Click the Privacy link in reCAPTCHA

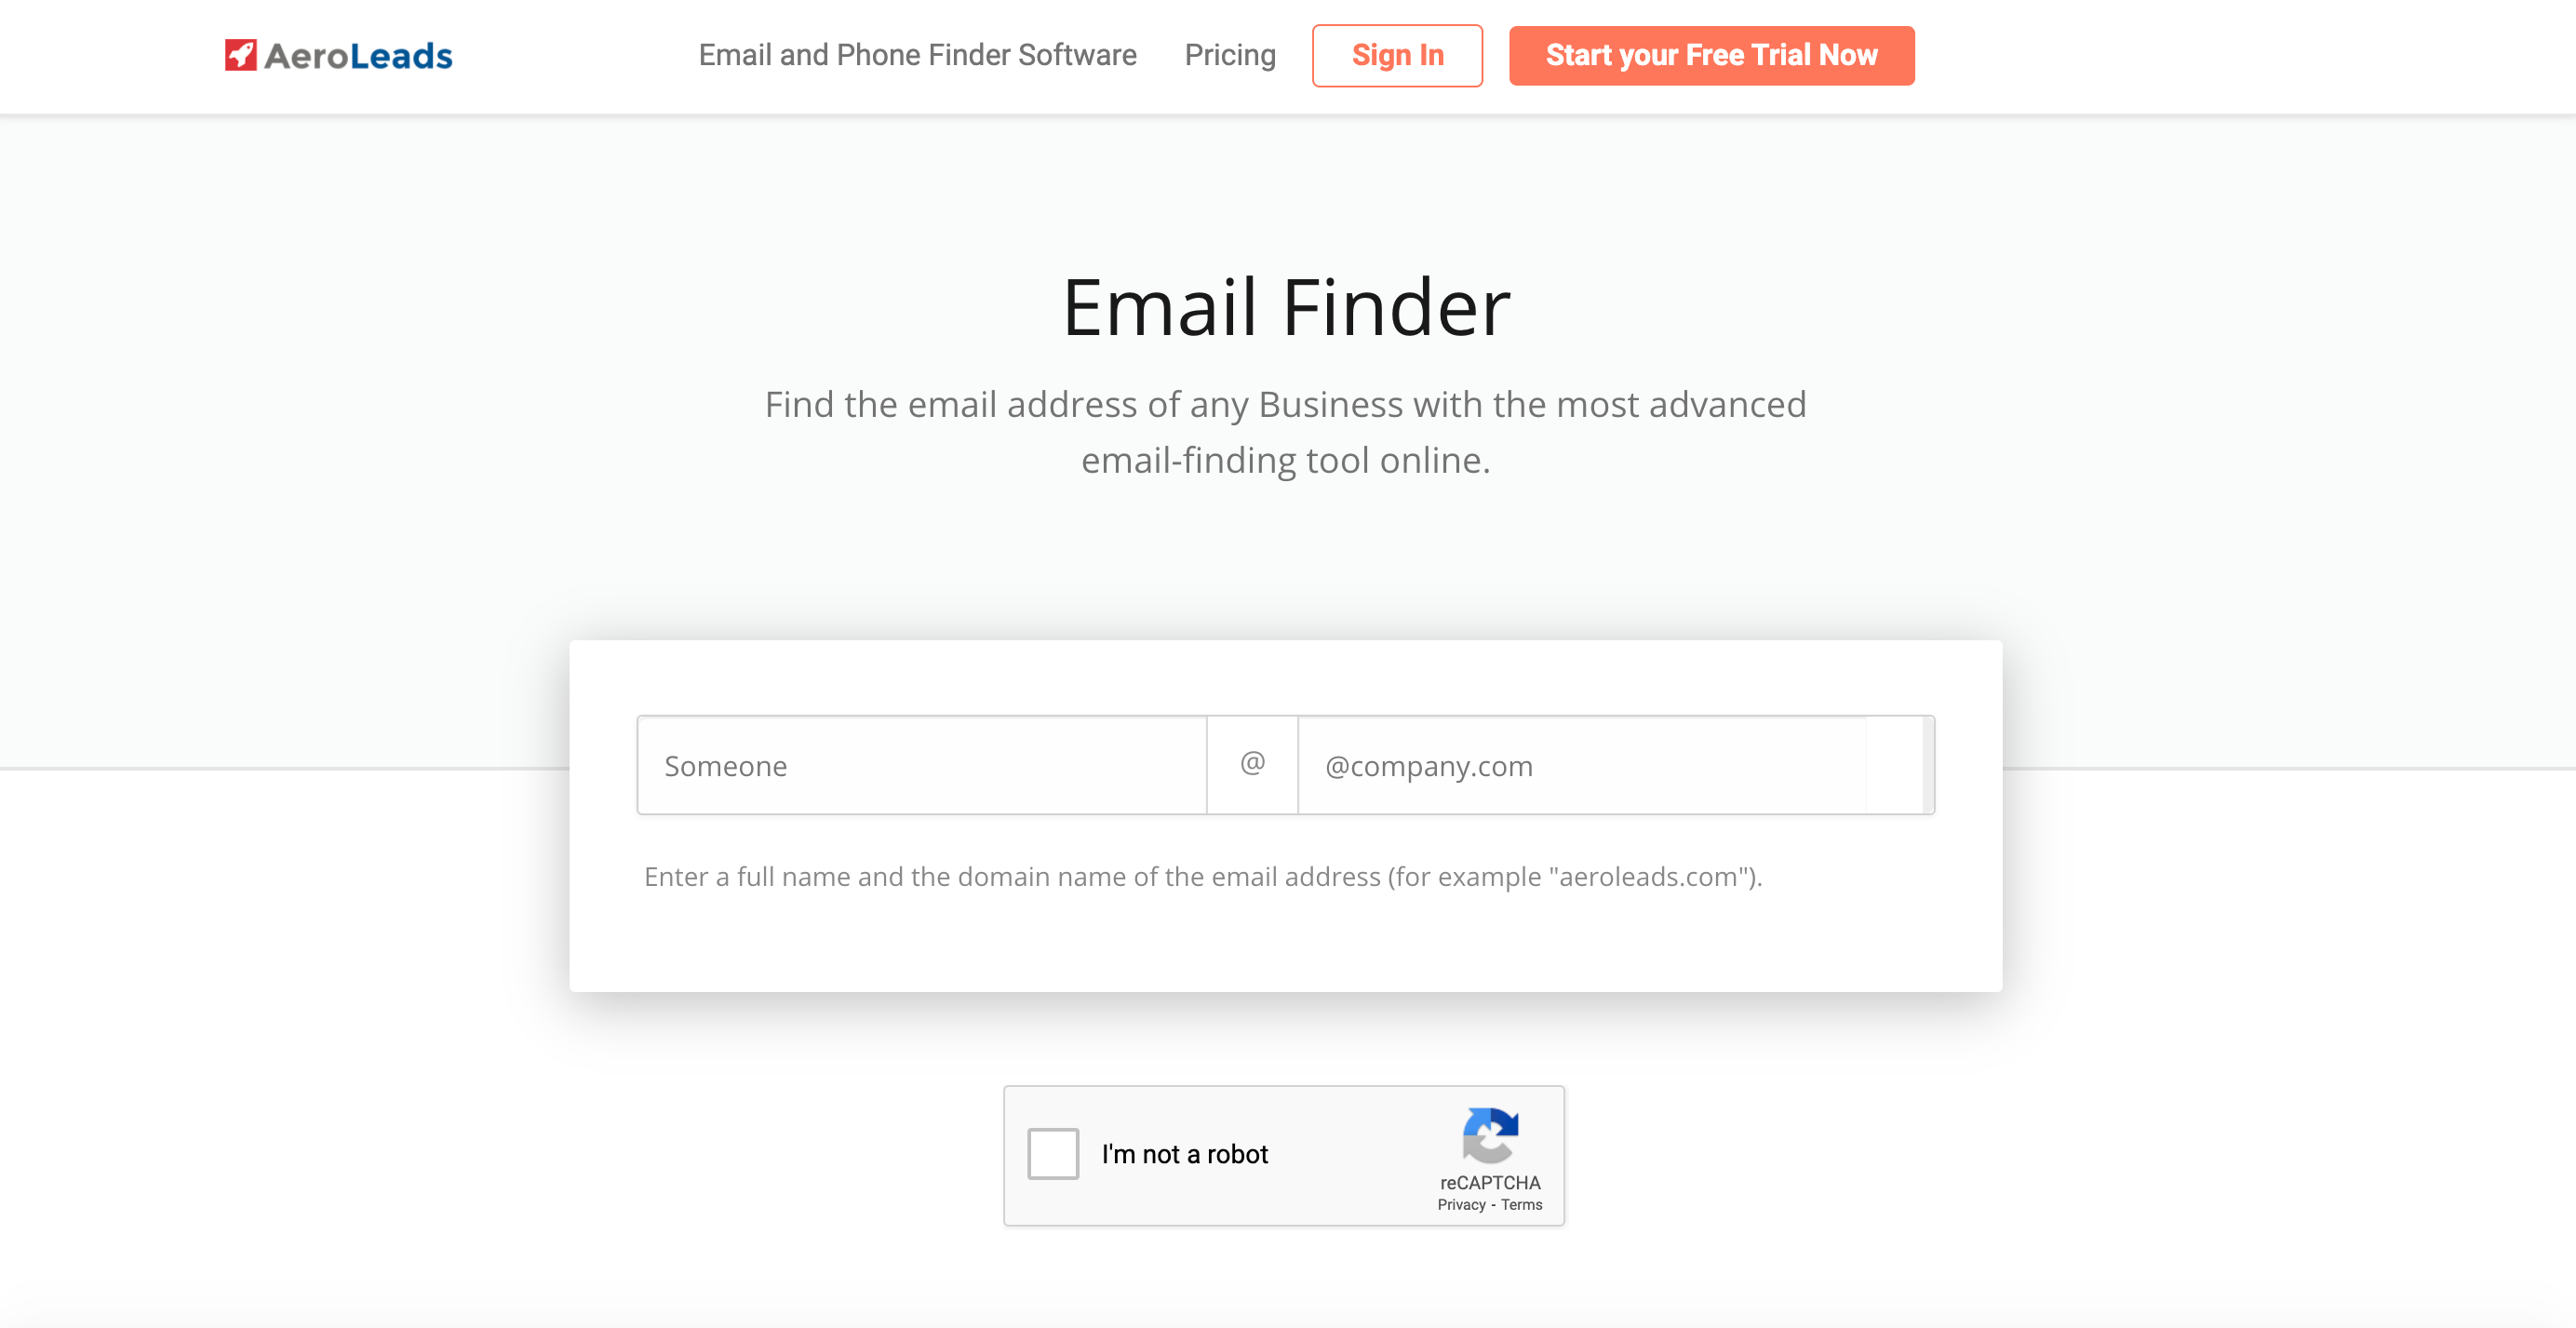coord(1462,1204)
